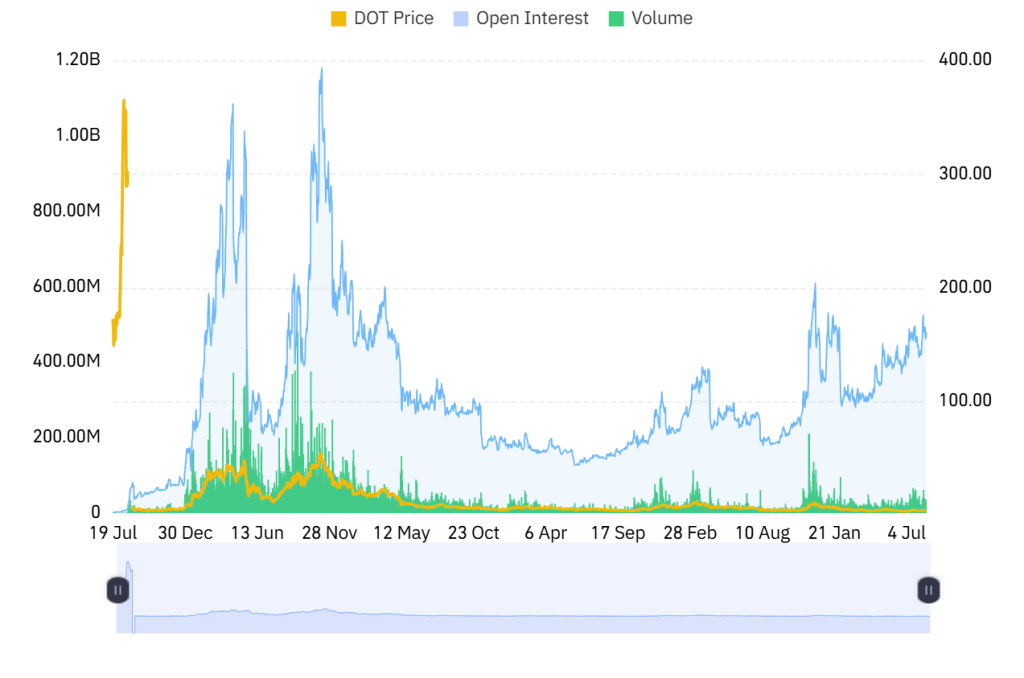Click the 200.00M left axis value

coord(67,436)
